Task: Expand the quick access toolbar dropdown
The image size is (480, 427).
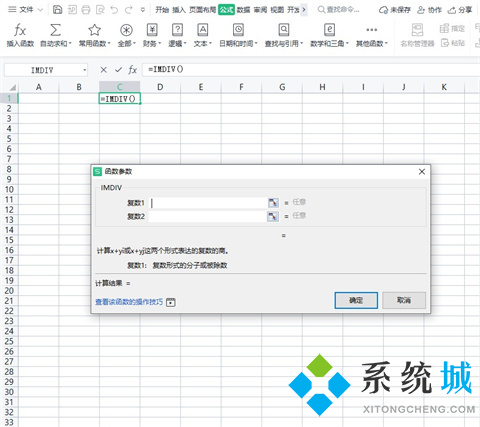Action: 143,10
